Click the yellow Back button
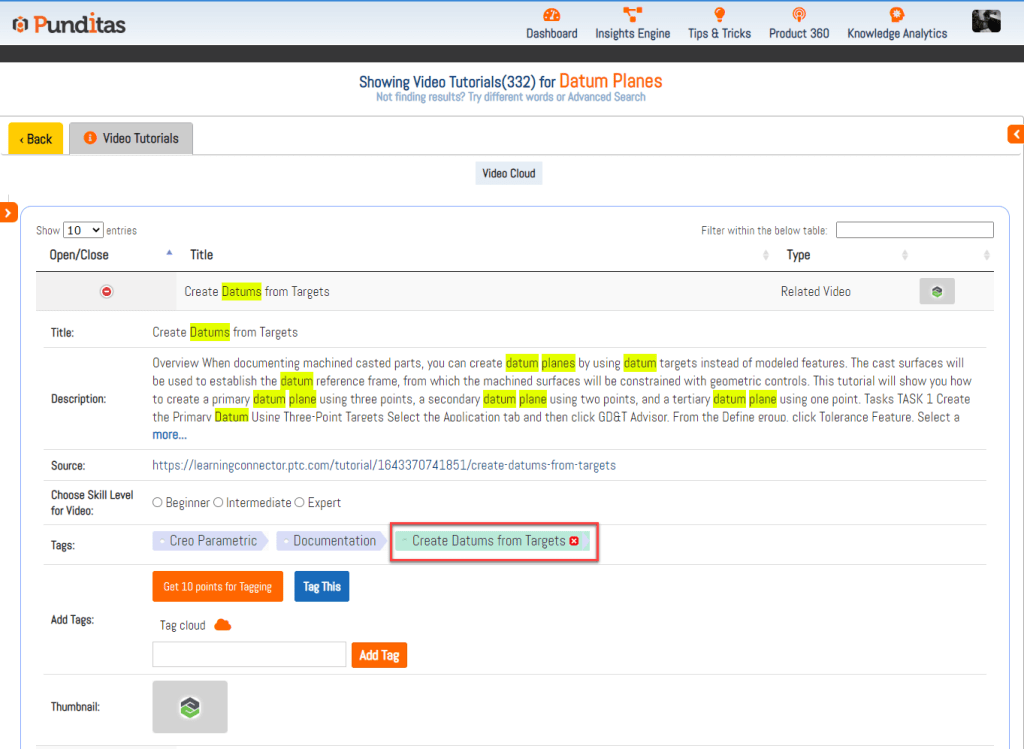 [x=36, y=139]
